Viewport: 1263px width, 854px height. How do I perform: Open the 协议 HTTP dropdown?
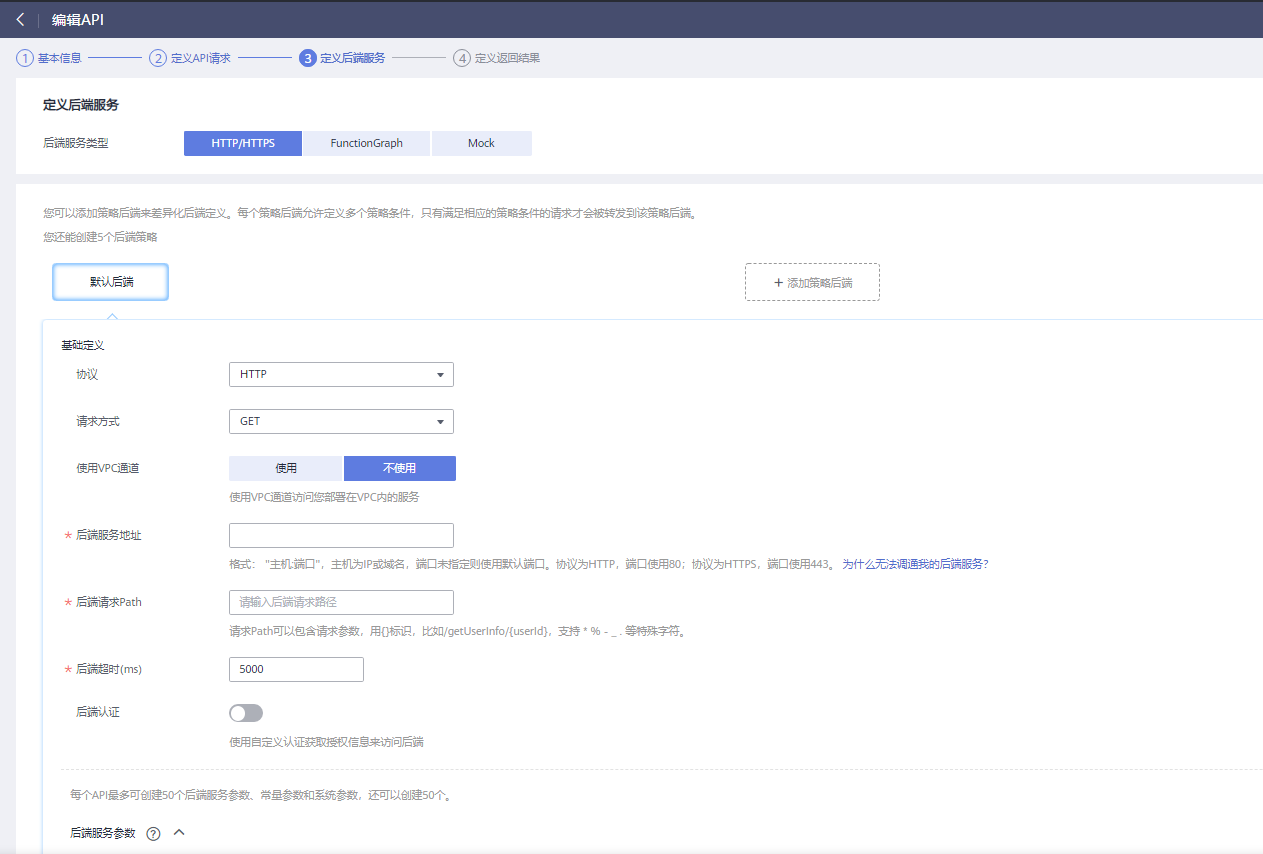(341, 374)
